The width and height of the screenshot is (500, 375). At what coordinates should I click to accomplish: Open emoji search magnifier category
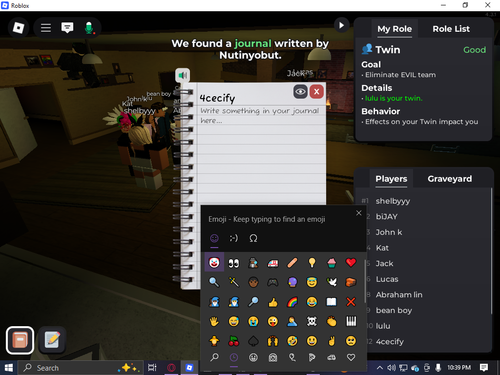(x=214, y=358)
